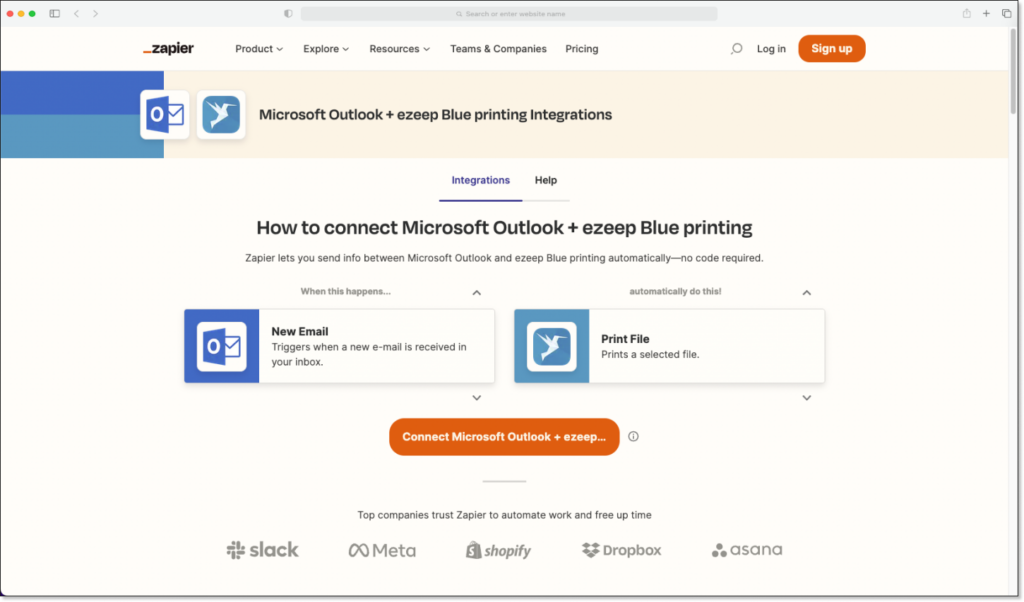Click down chevron below Print File action
Screen dimensions: 1024x602
pos(807,398)
